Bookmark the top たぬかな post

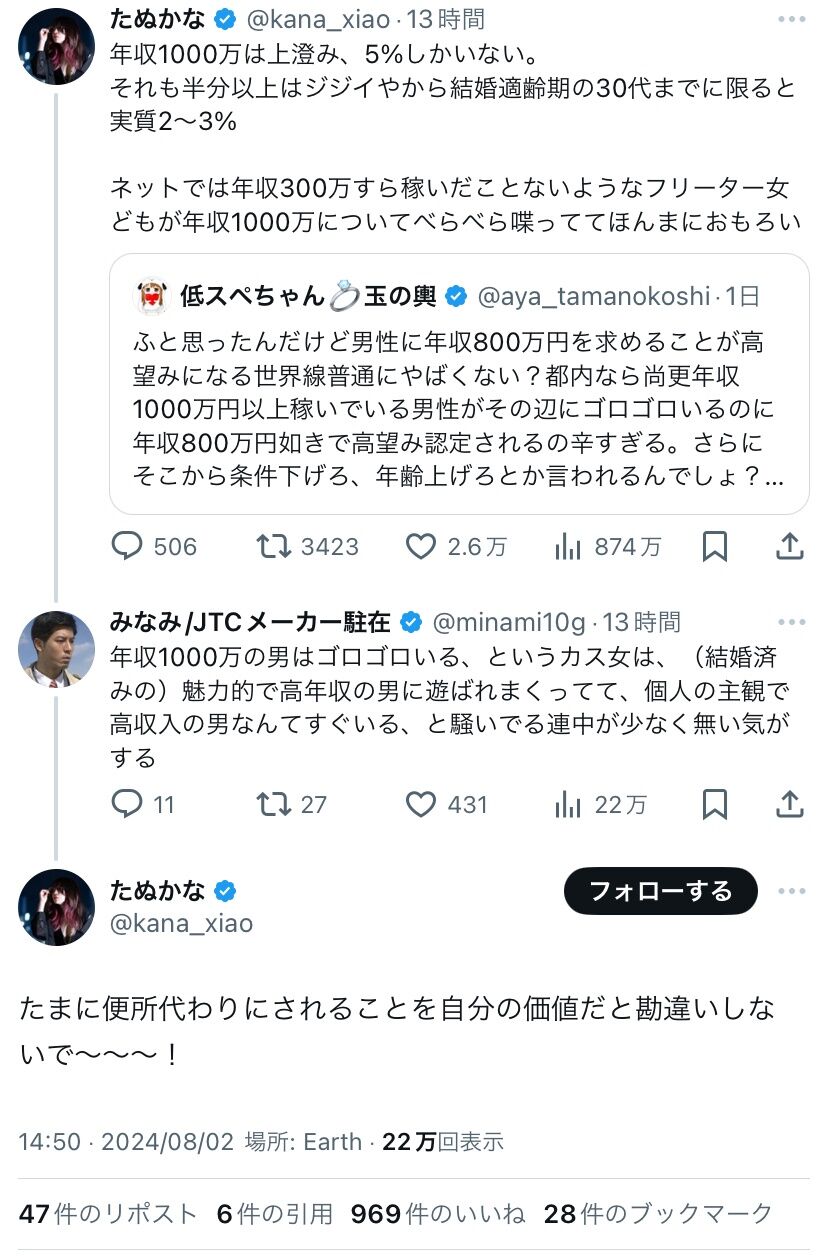[x=714, y=546]
